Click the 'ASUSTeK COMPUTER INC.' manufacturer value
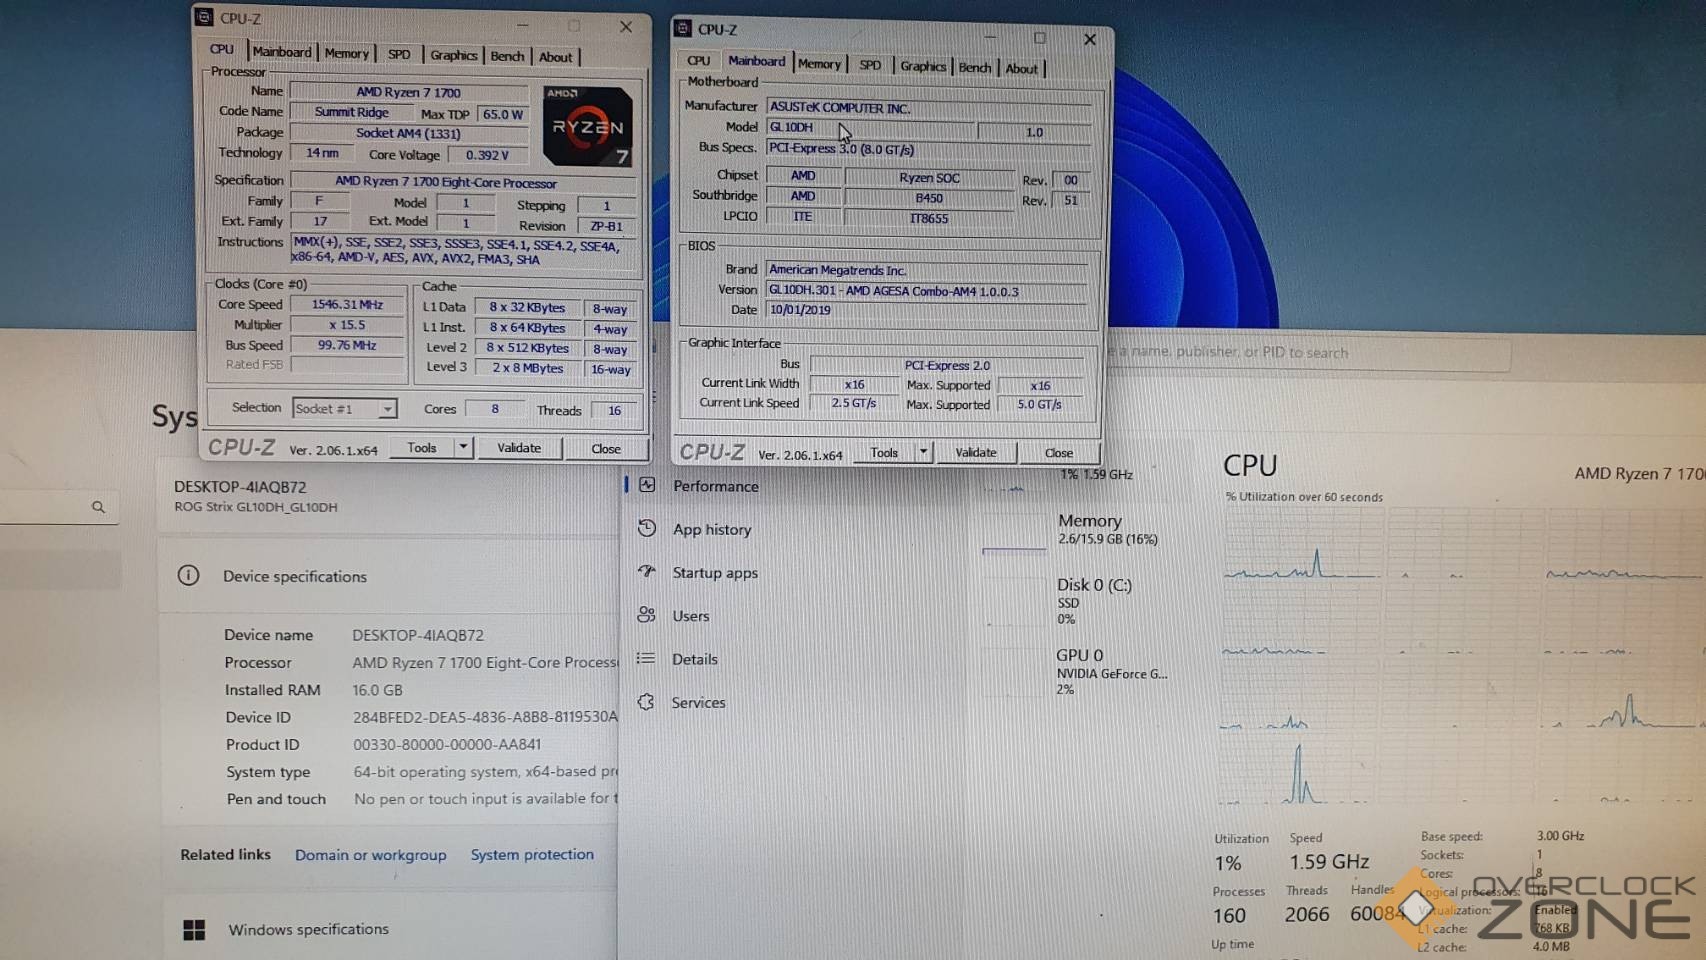 coord(928,107)
